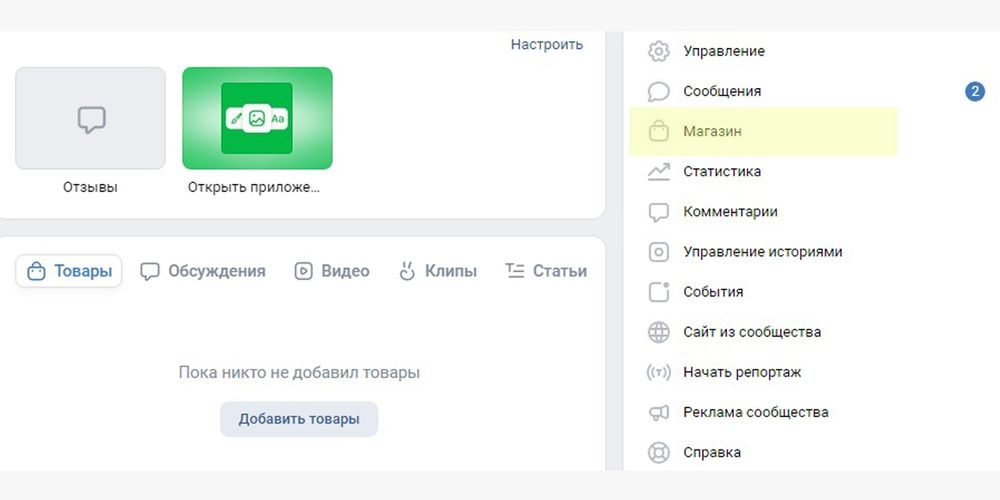Viewport: 1000px width, 500px height.
Task: Open the green Открыть приложение tile
Action: coord(257,118)
